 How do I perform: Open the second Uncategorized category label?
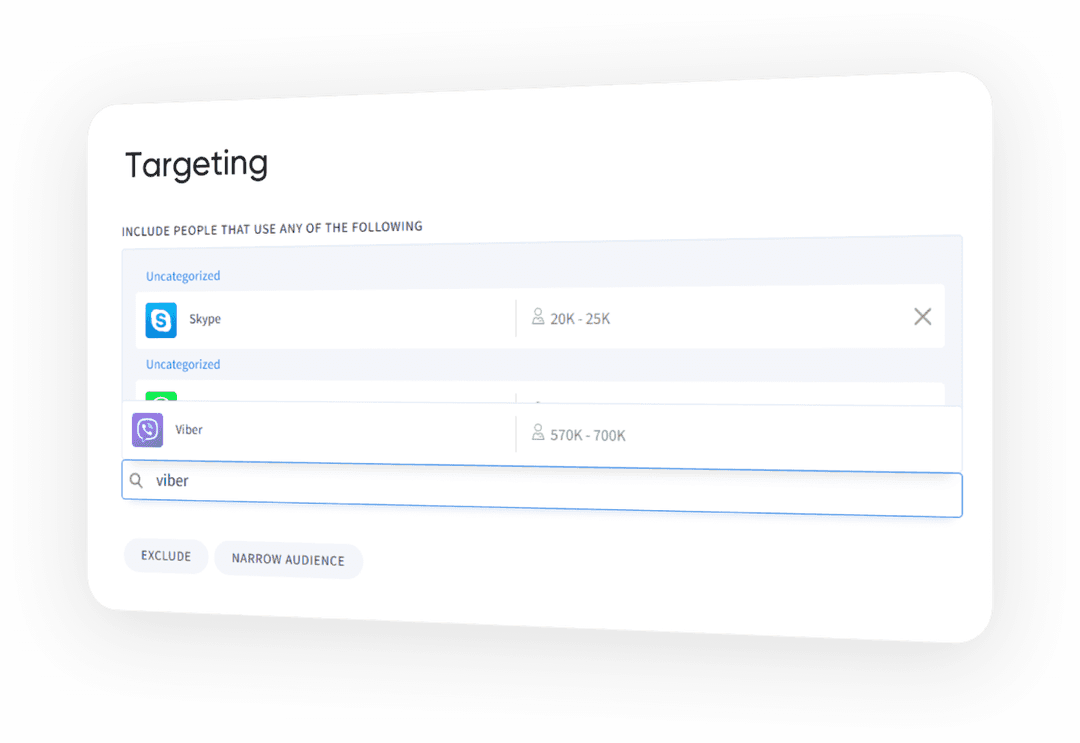[183, 364]
